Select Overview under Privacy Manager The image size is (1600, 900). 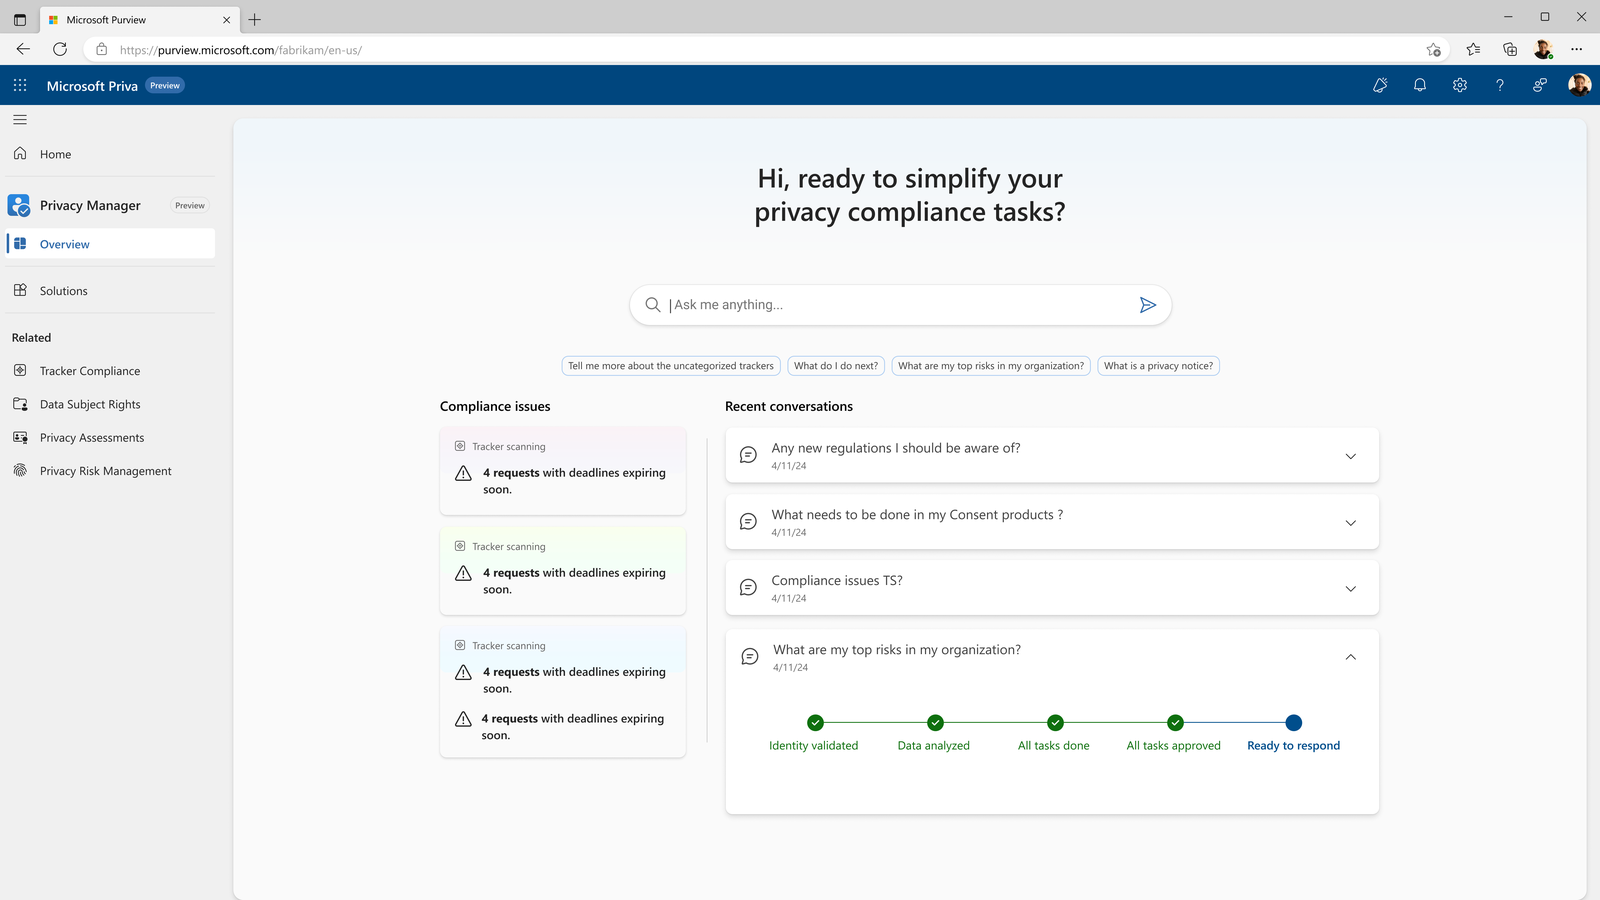click(110, 244)
